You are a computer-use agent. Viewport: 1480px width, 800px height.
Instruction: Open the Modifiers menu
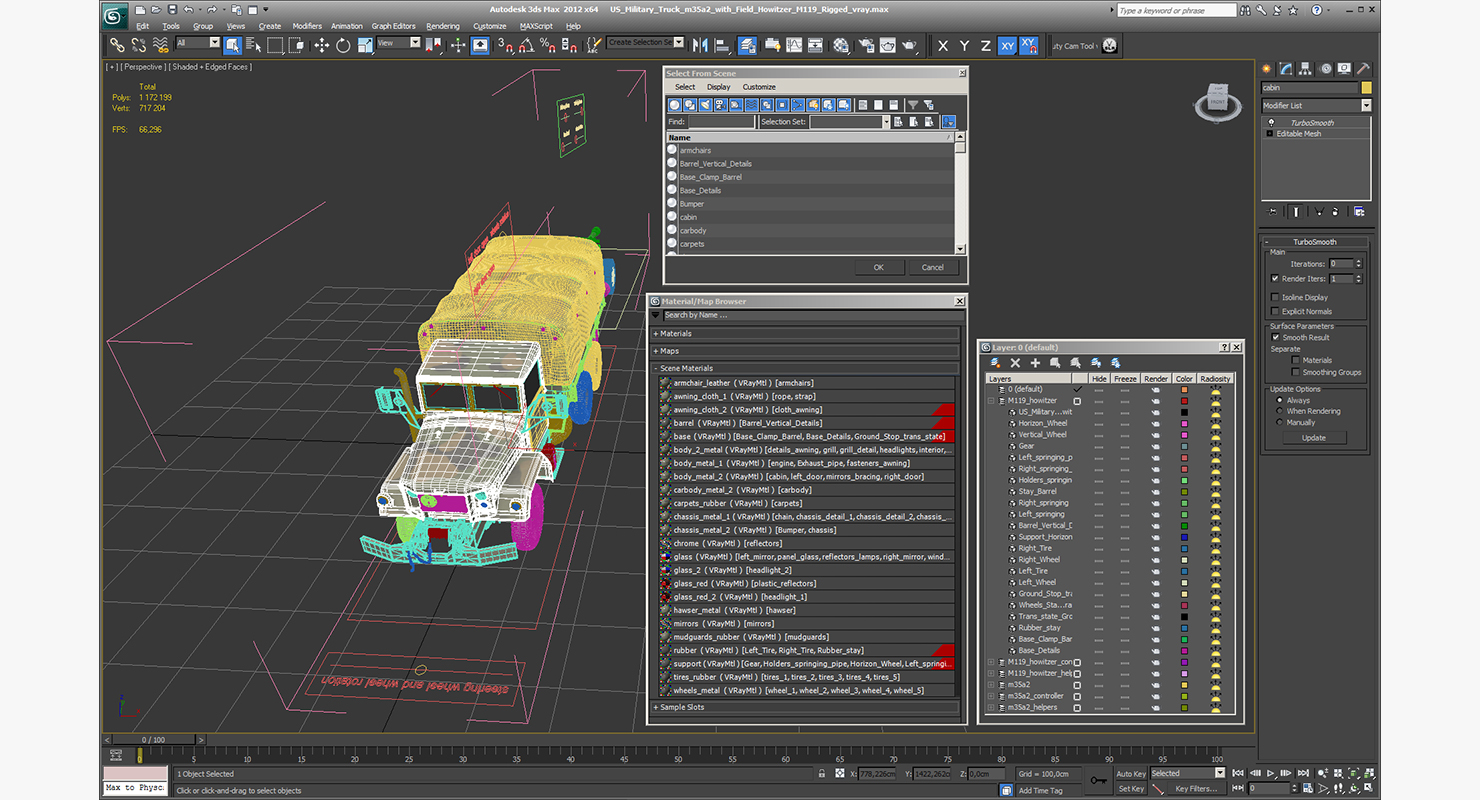point(307,26)
